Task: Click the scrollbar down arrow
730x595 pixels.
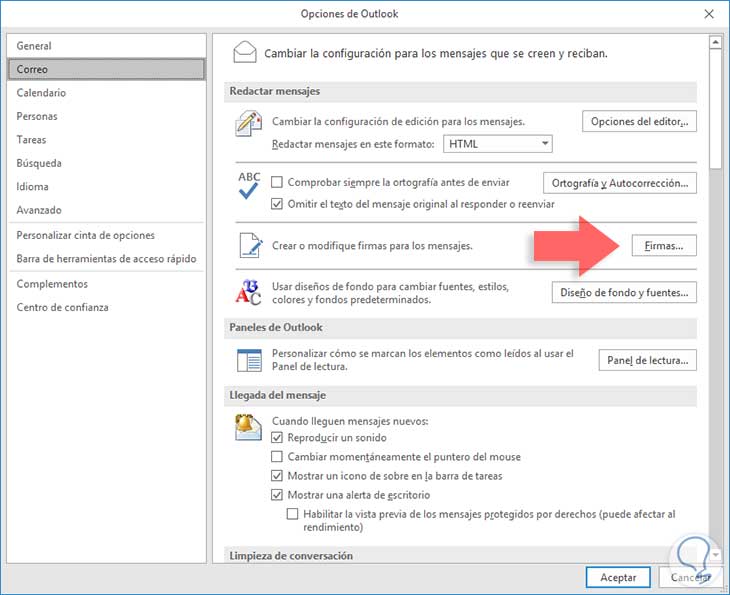Action: [715, 555]
